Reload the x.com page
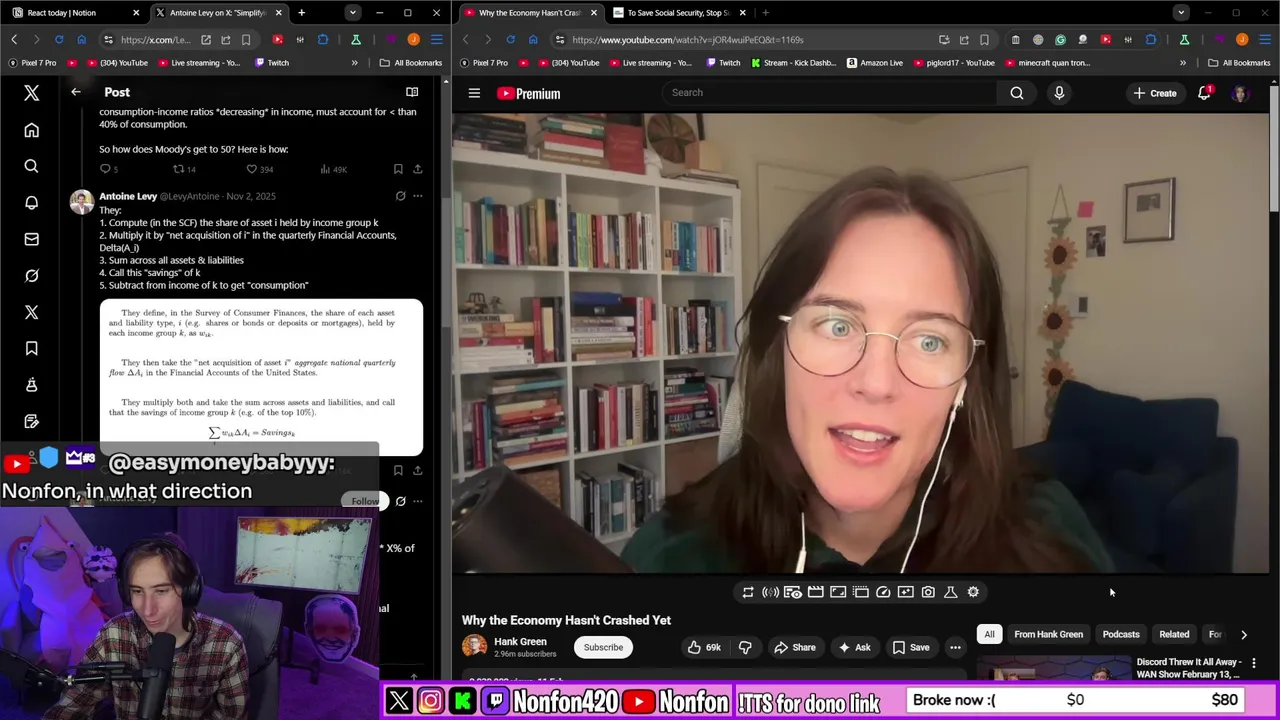The width and height of the screenshot is (1280, 720). tap(59, 40)
